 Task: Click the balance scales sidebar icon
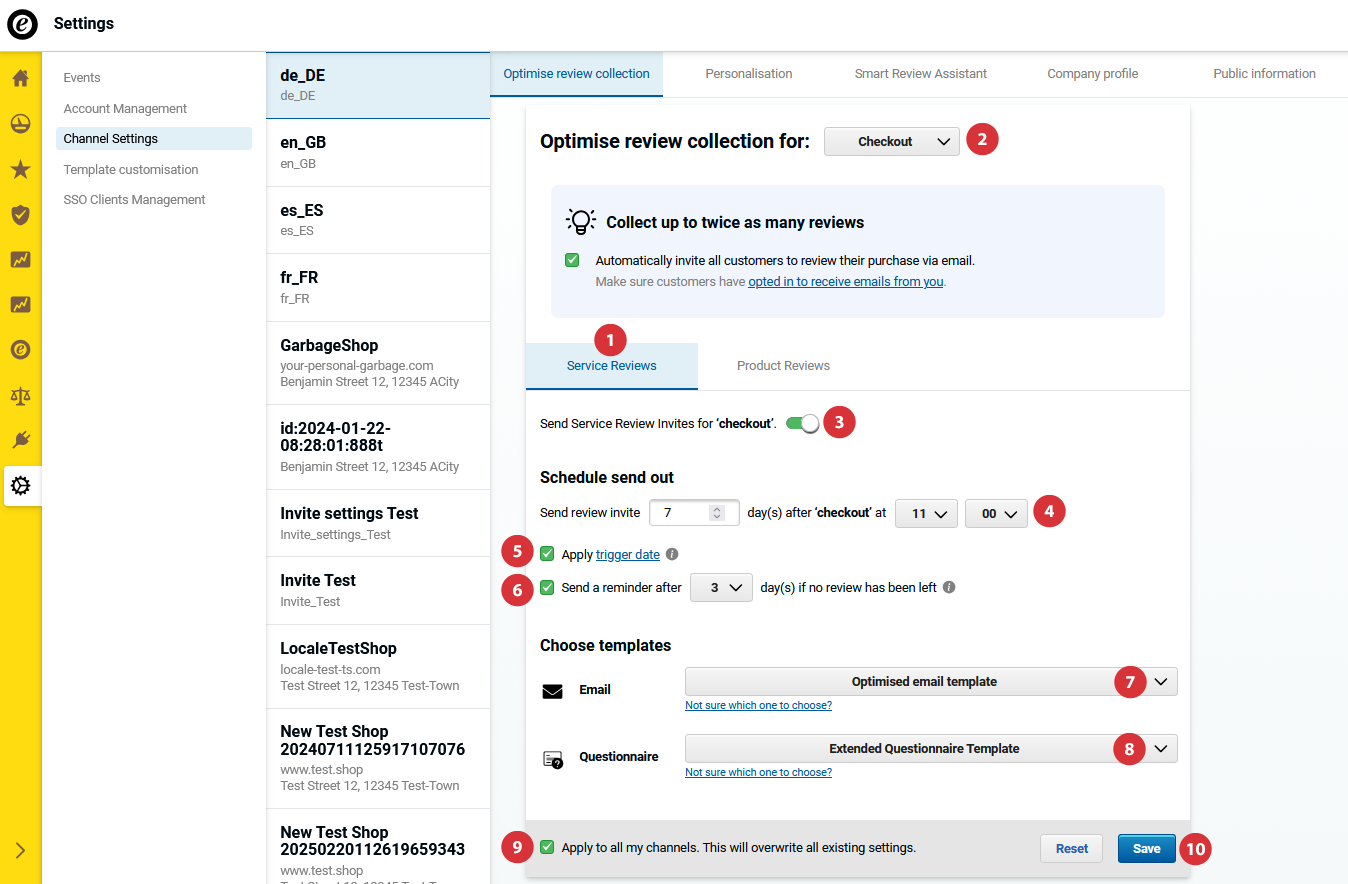(x=20, y=395)
